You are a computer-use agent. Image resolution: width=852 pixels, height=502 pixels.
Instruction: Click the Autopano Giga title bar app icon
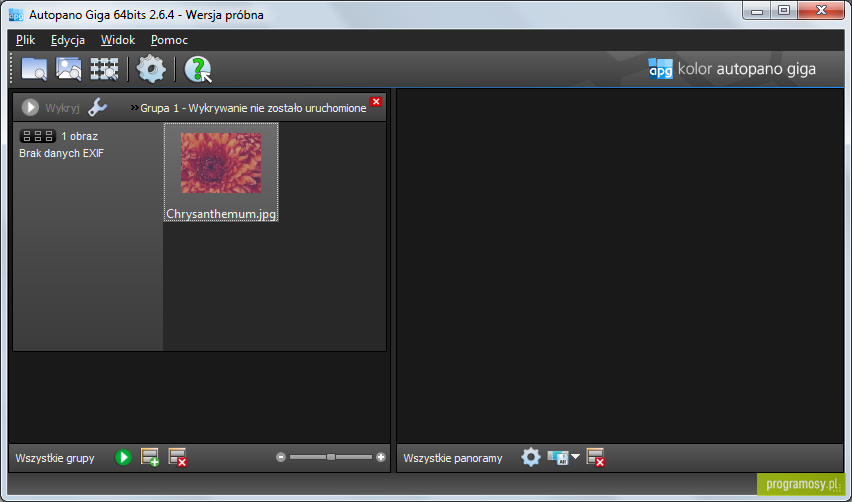[x=16, y=15]
